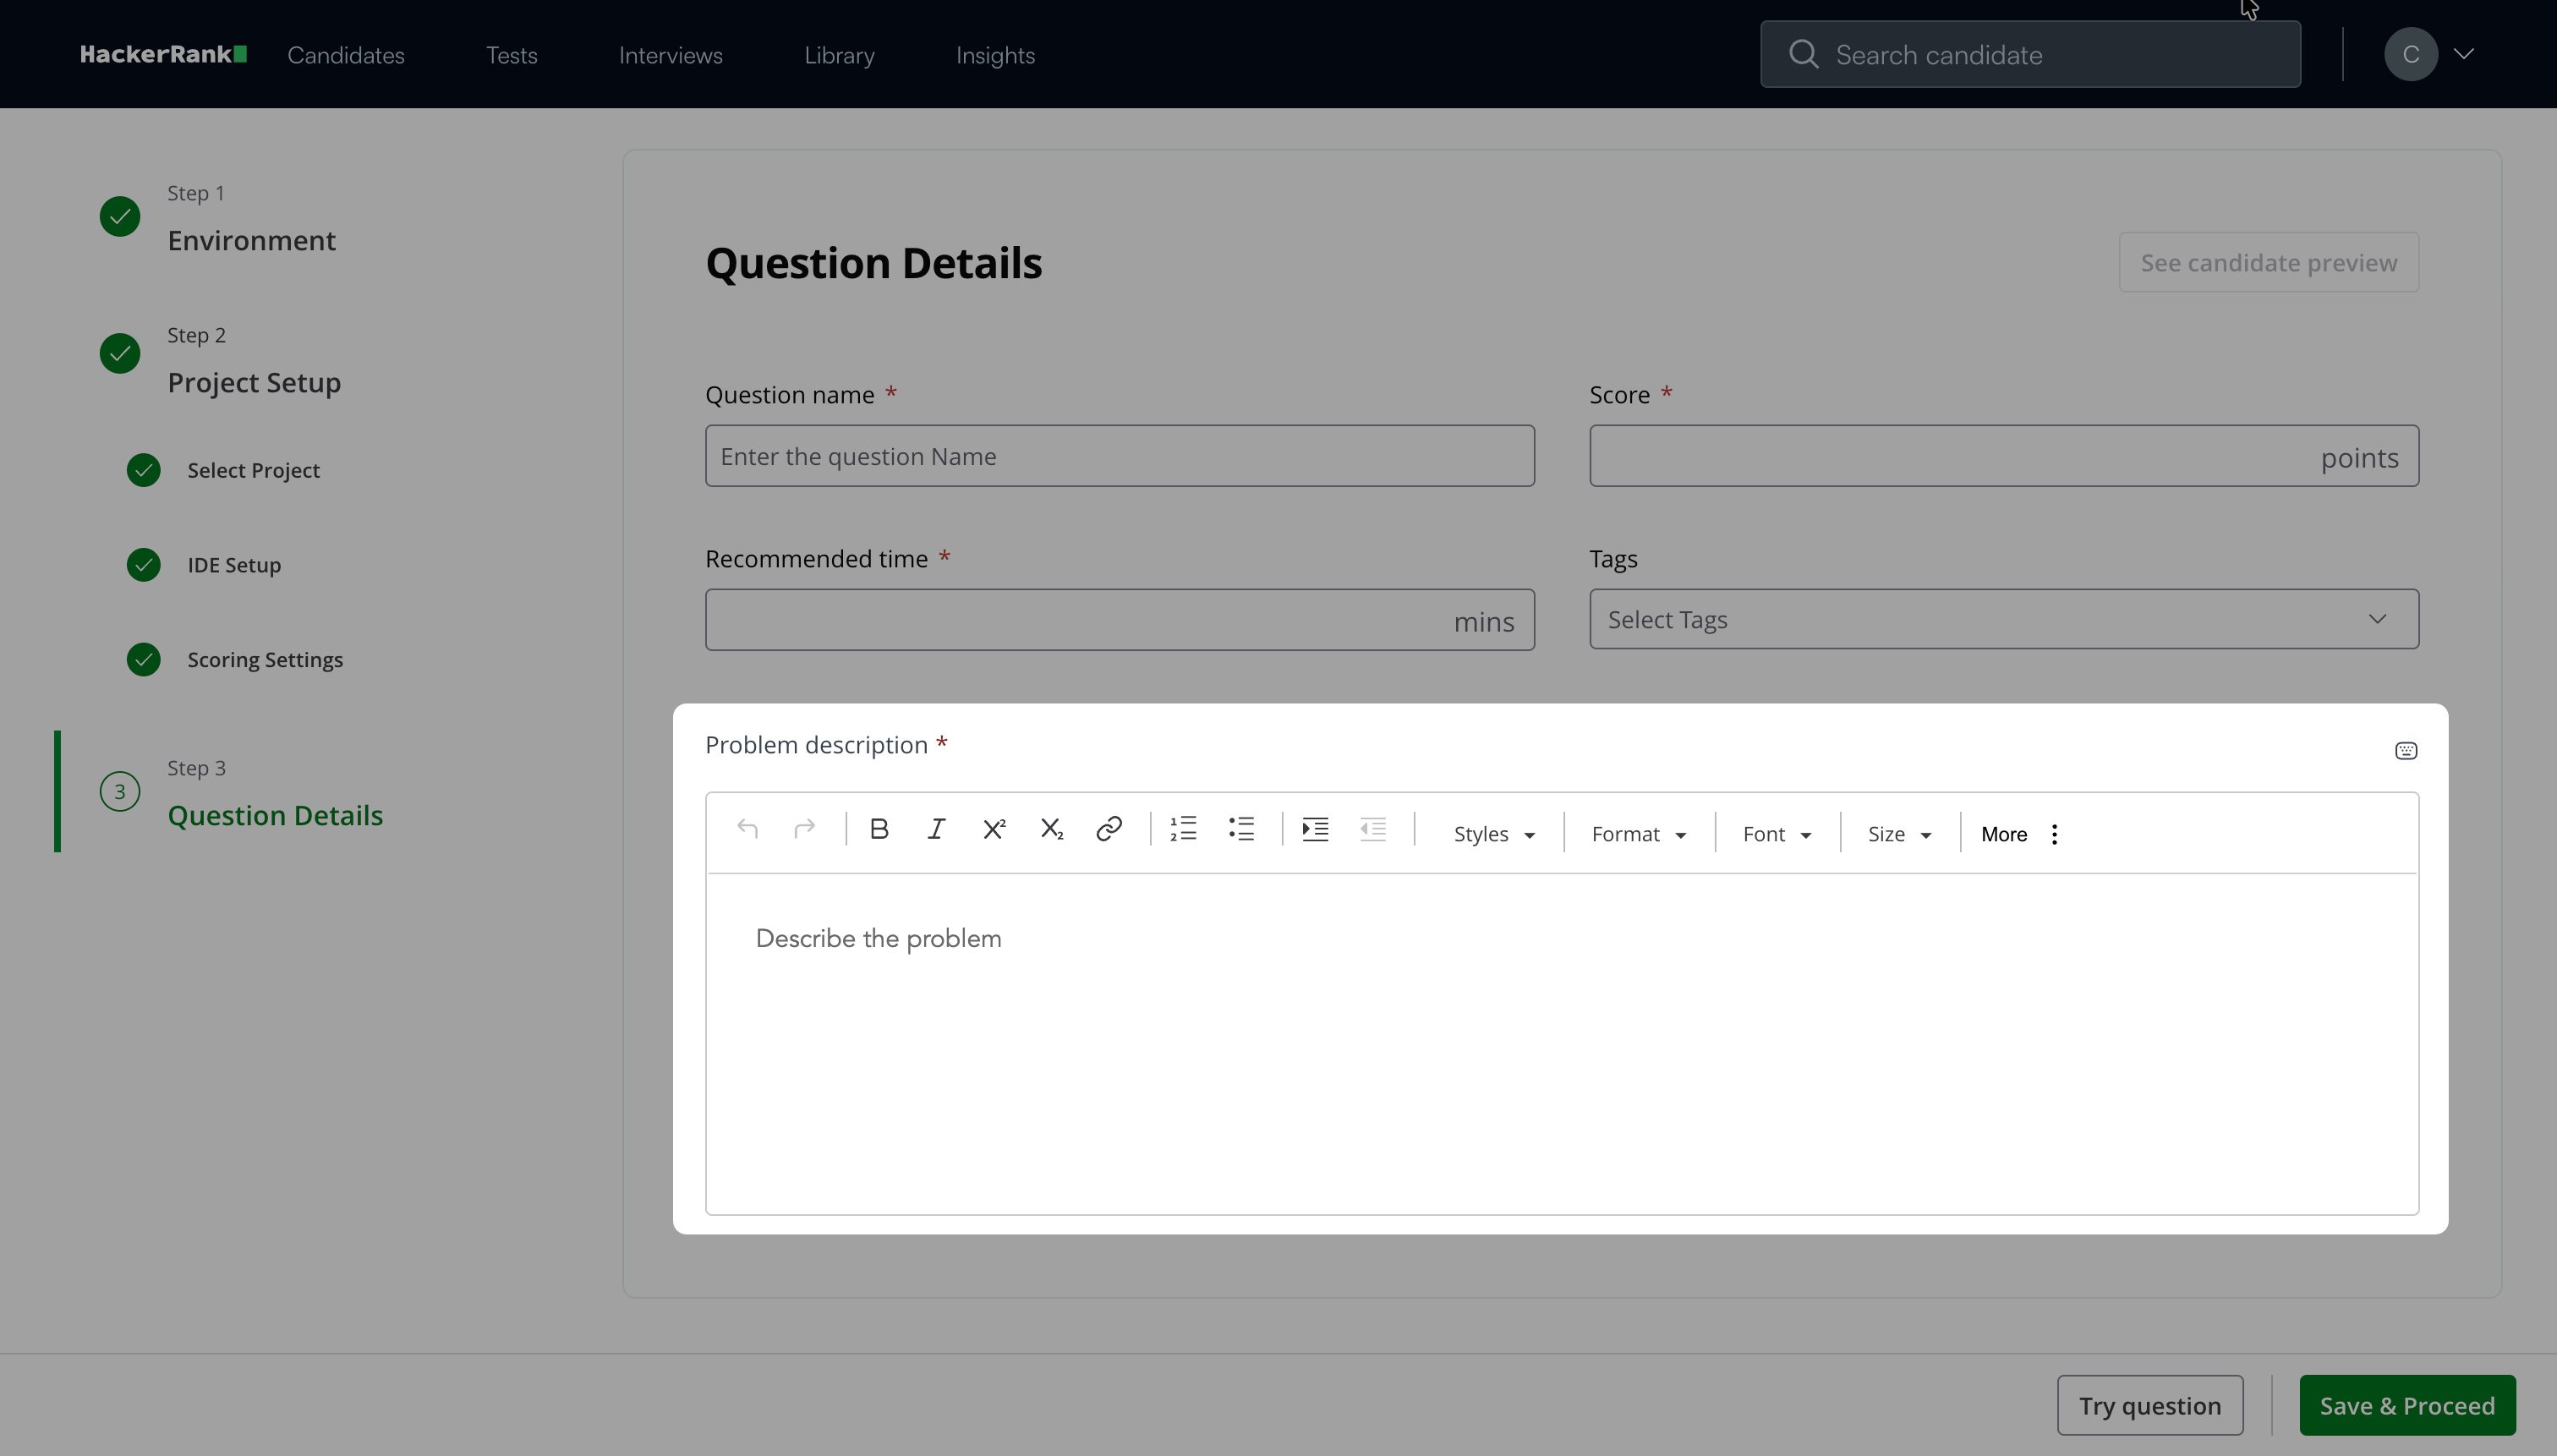Click the subscript icon
Image resolution: width=2557 pixels, height=1456 pixels.
tap(1051, 829)
